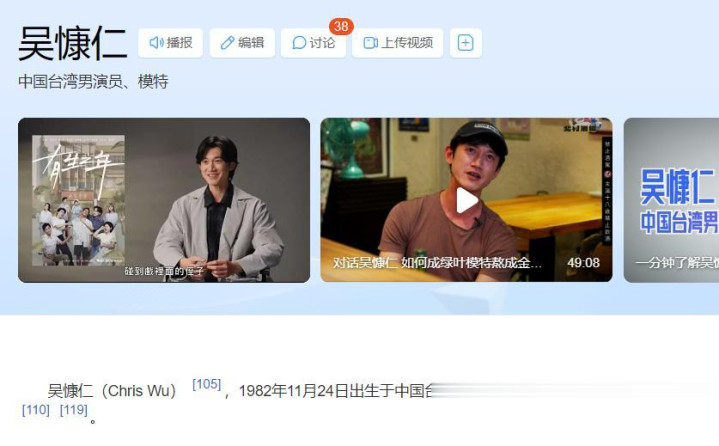Play the 对话吴慷仁 interview video
719x446 pixels.
point(467,200)
